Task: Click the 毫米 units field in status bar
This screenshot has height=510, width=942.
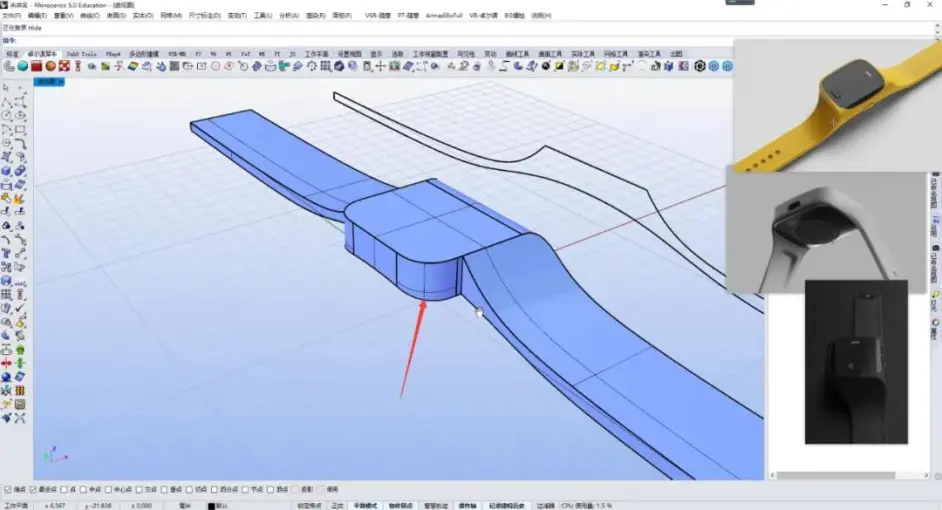Action: [x=184, y=506]
